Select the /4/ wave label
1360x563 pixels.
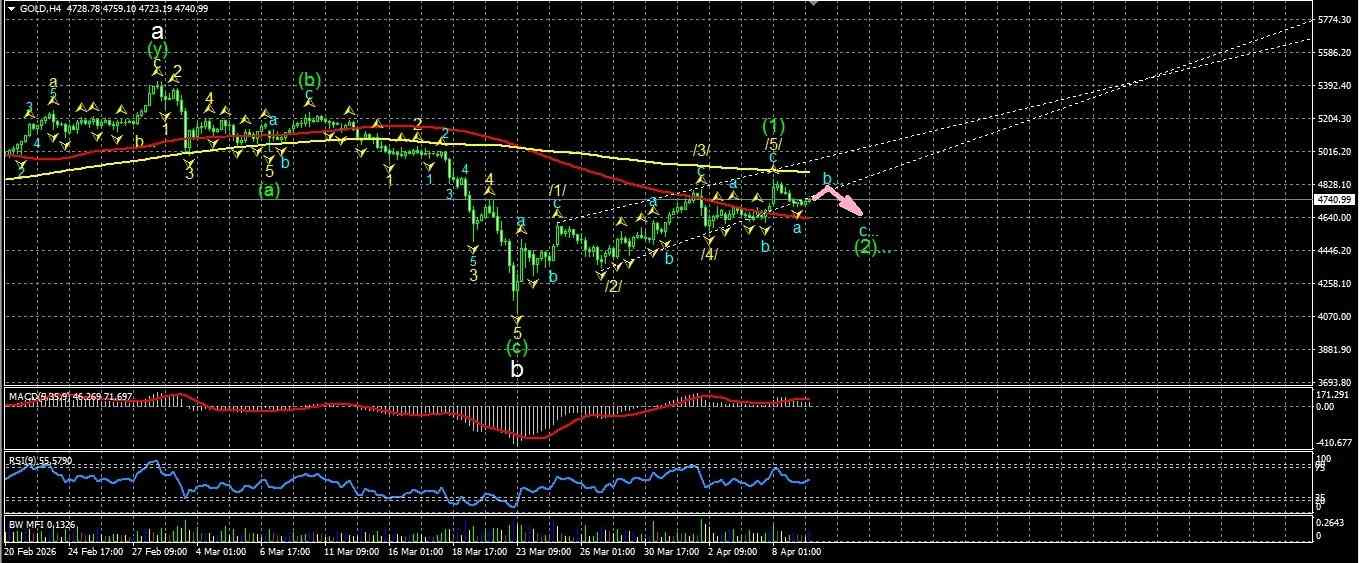[708, 254]
